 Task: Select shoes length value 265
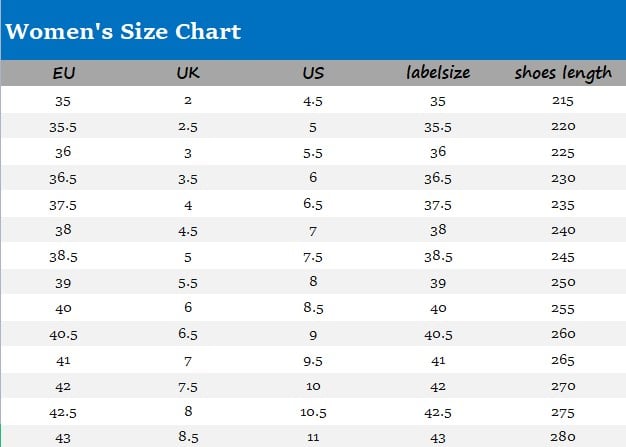click(x=563, y=360)
